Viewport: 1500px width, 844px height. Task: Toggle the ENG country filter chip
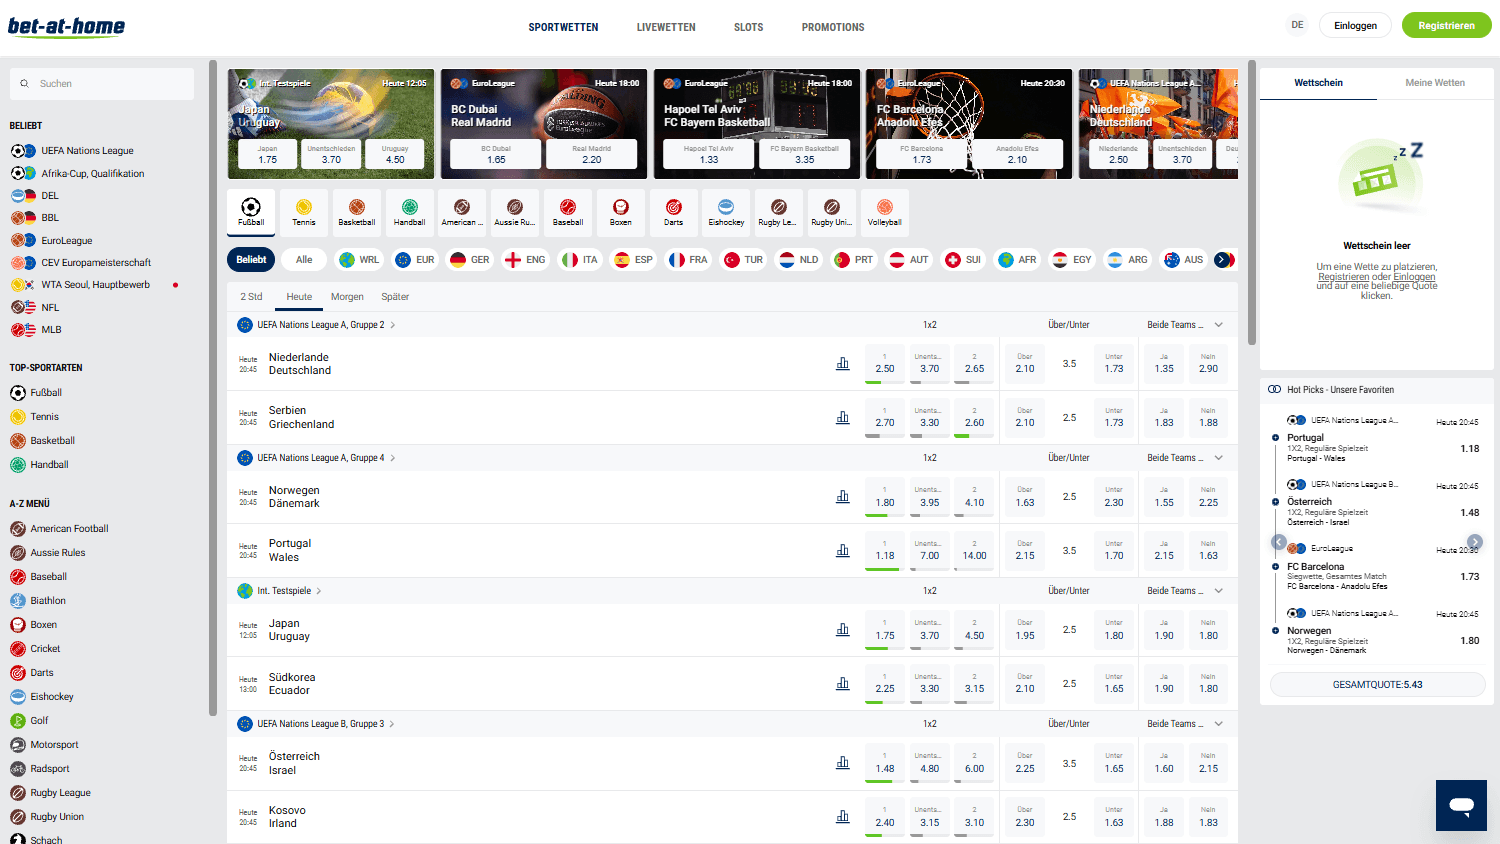526,260
